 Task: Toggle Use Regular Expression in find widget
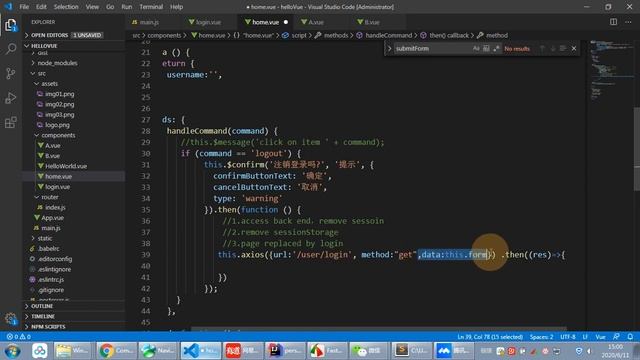click(x=496, y=49)
